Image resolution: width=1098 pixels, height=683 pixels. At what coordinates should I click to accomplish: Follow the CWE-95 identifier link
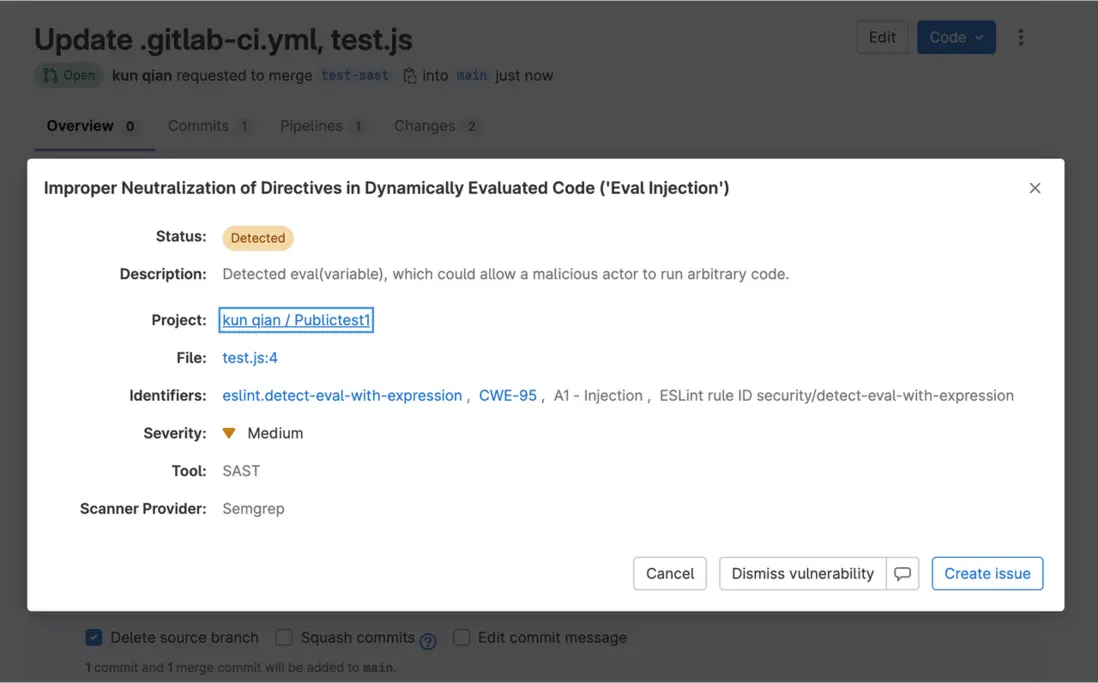[508, 396]
